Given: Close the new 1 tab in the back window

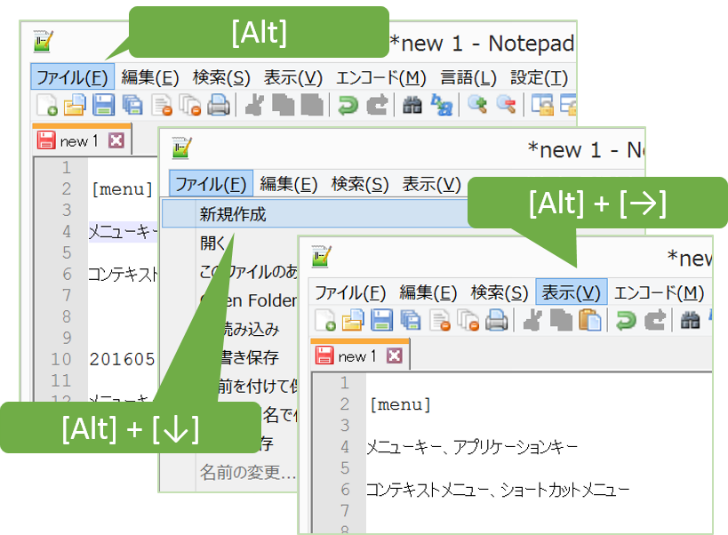Looking at the screenshot, I should pyautogui.click(x=116, y=140).
